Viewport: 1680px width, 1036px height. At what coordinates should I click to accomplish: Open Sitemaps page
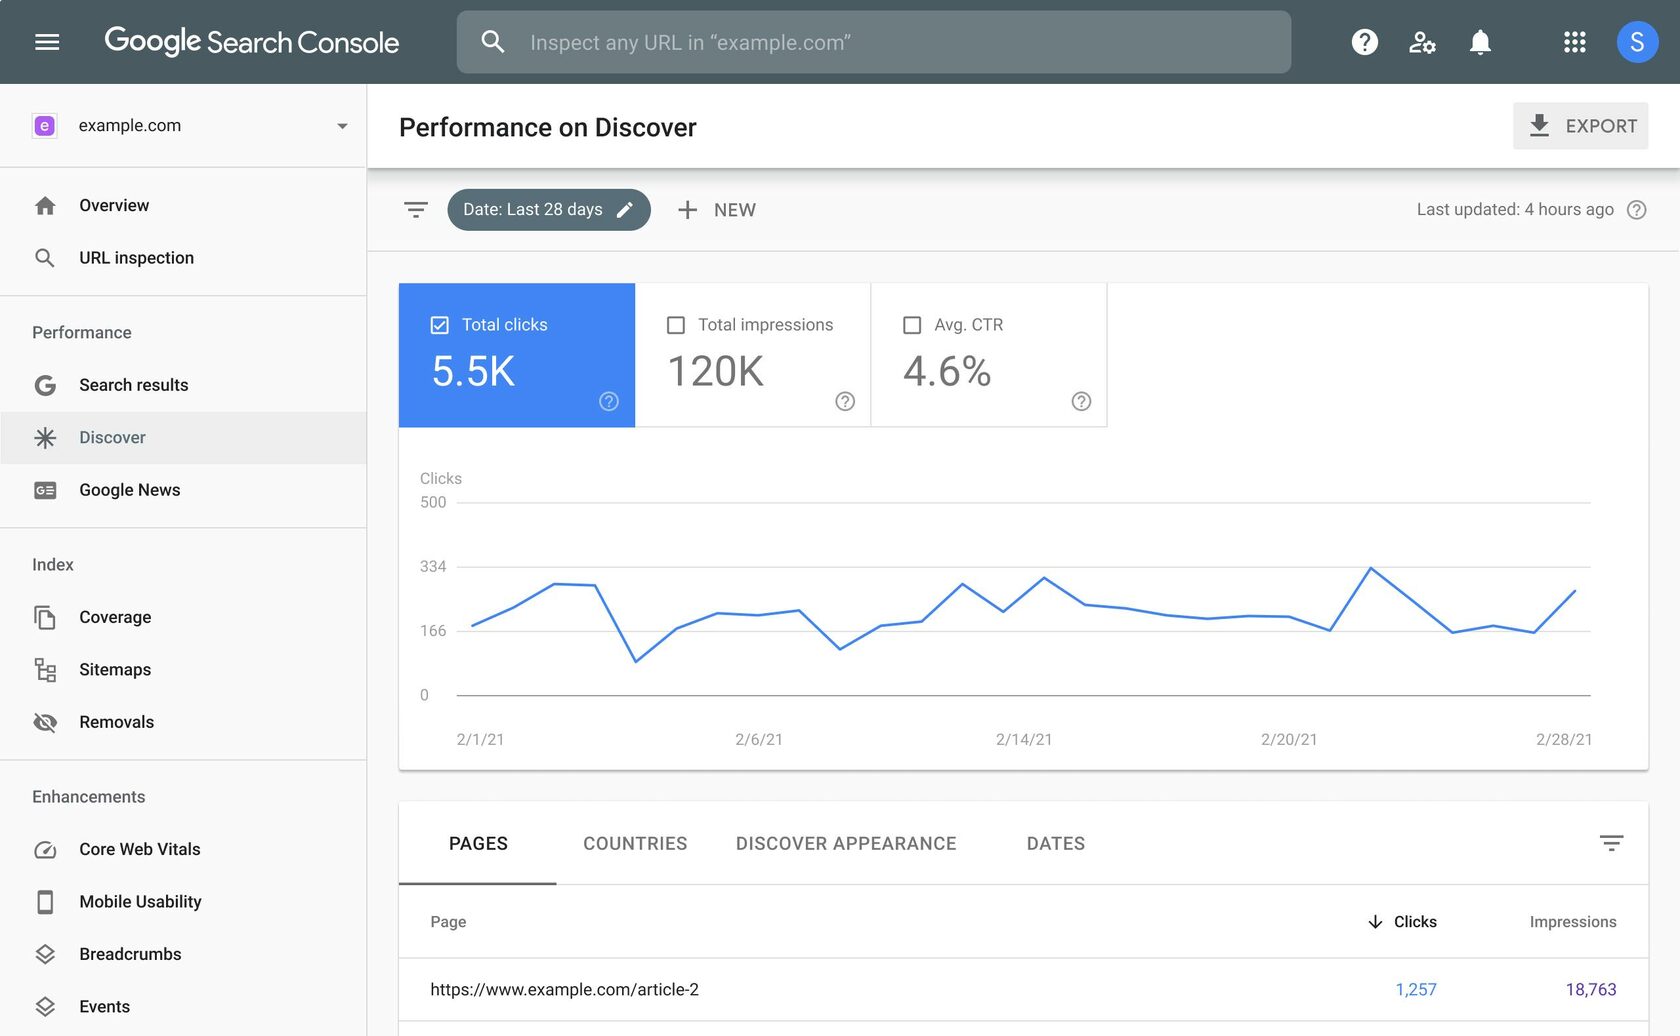tap(183, 670)
